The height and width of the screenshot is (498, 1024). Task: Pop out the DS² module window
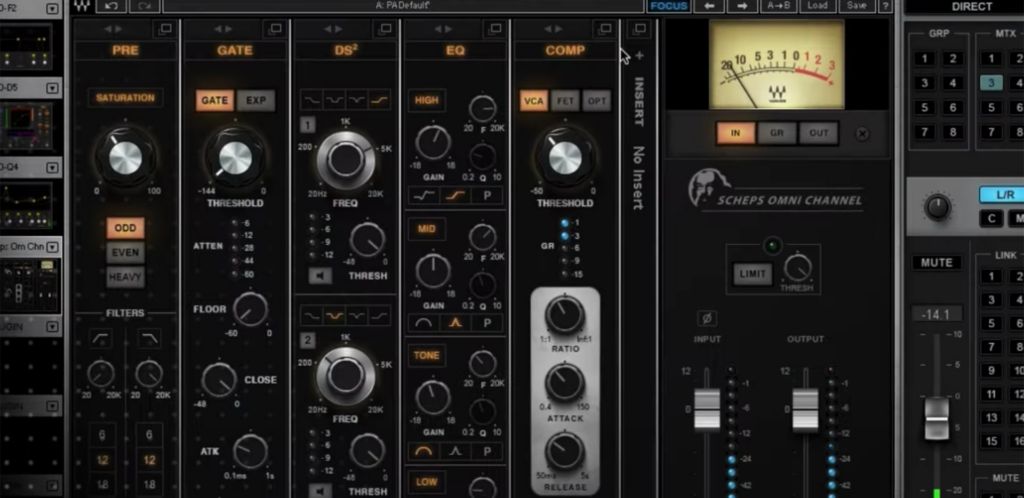click(385, 29)
